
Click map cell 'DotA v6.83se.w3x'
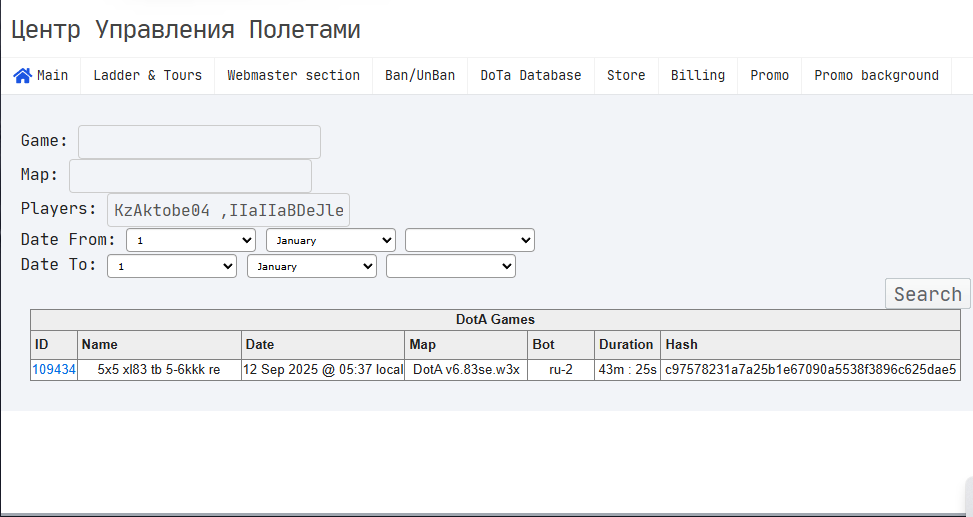point(466,370)
